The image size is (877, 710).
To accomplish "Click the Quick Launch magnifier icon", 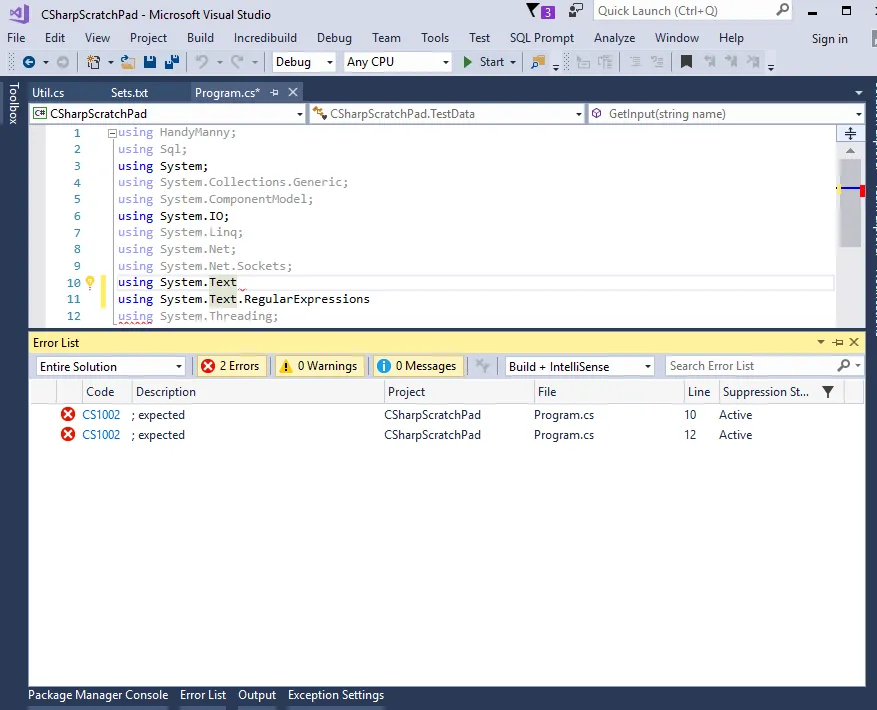I will (x=782, y=10).
